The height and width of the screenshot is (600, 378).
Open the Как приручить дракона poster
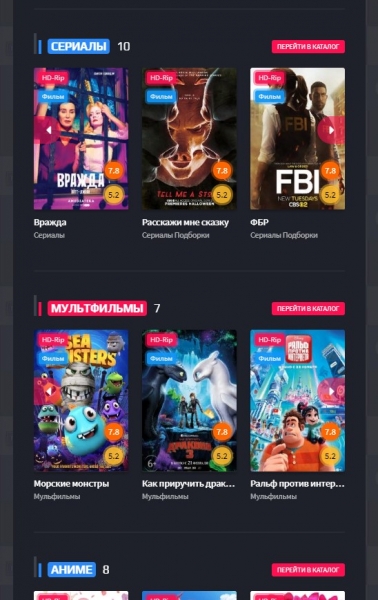click(189, 400)
